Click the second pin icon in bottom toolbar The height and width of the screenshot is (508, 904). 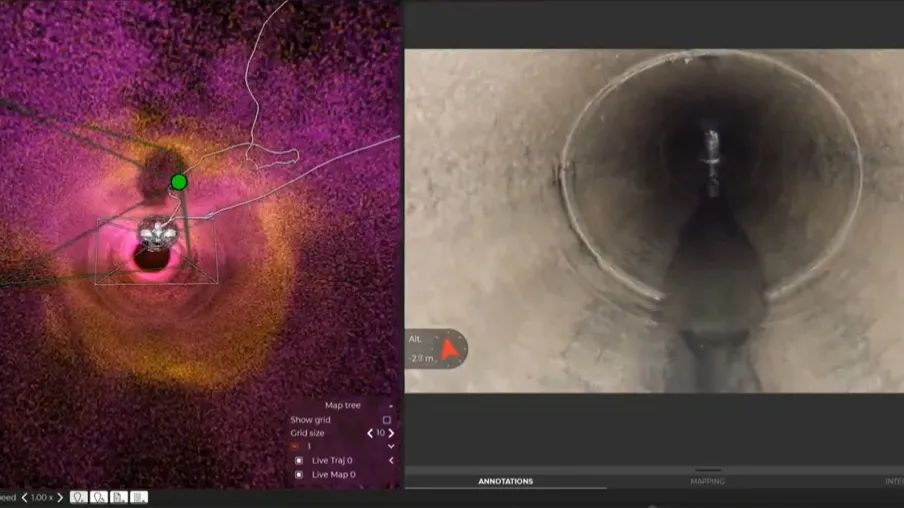99,497
